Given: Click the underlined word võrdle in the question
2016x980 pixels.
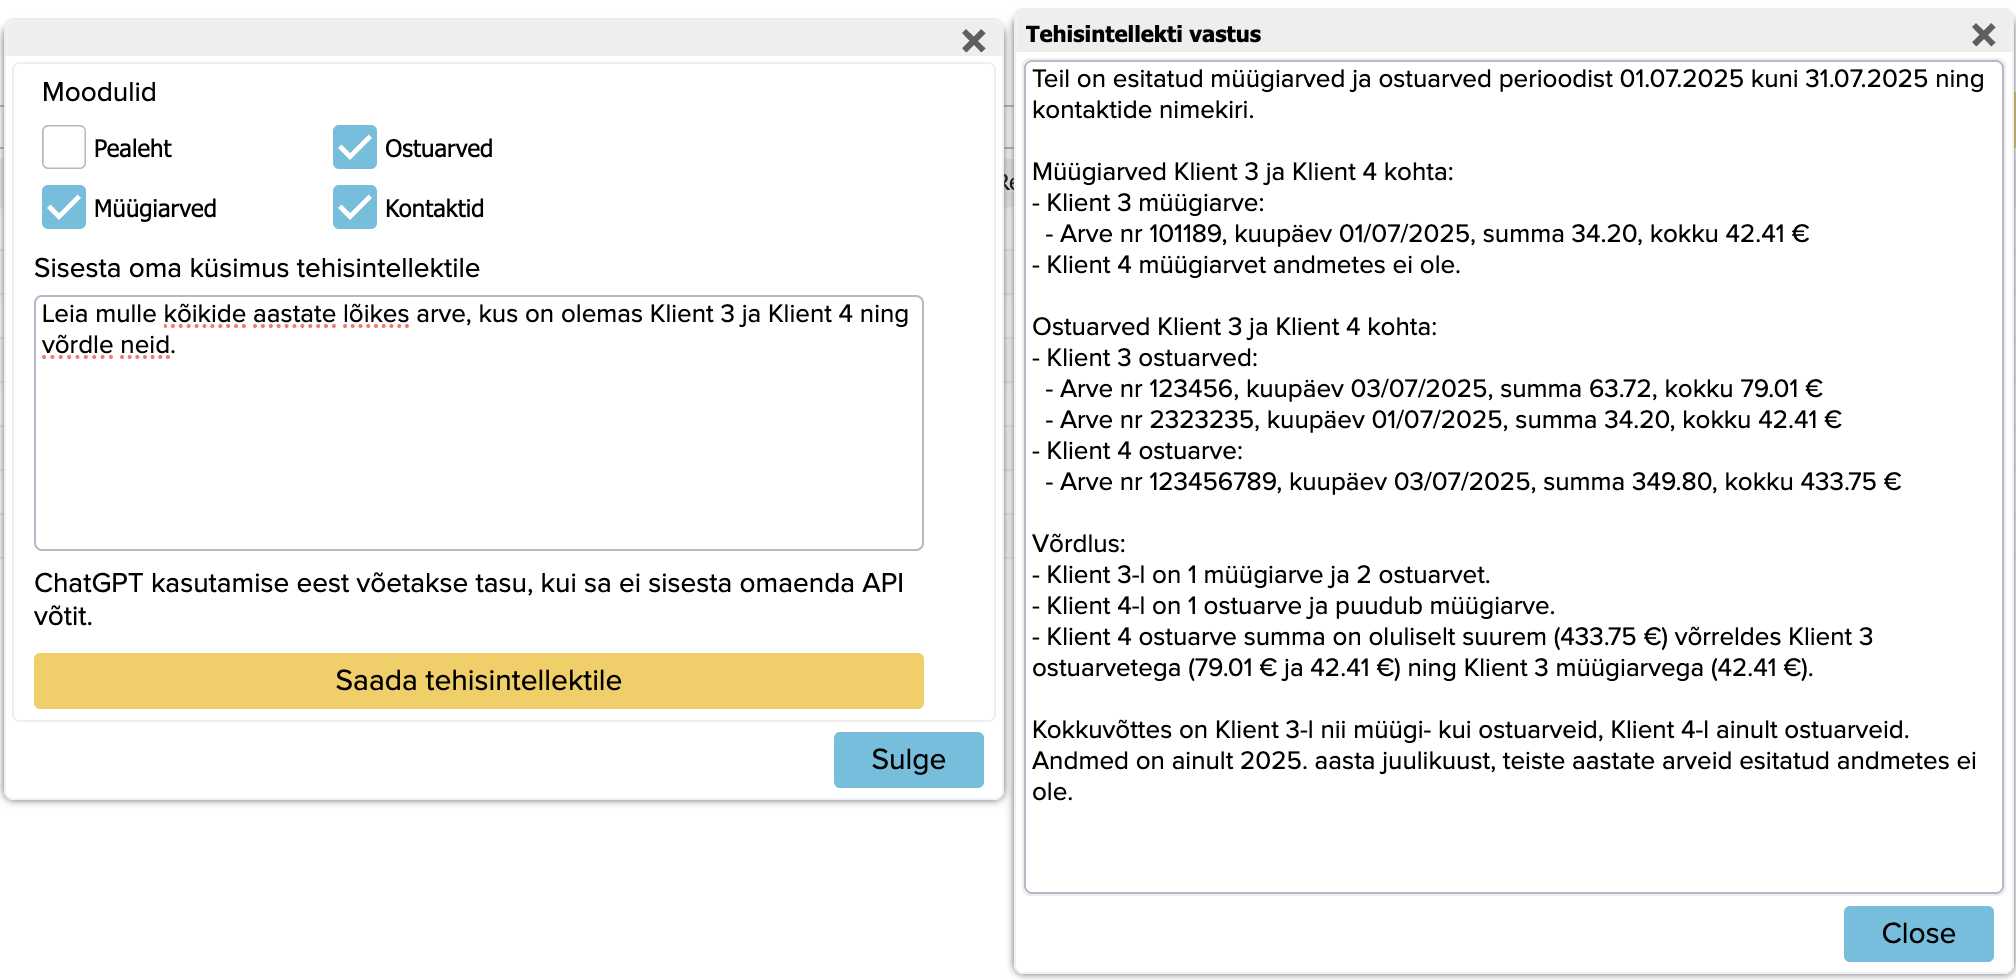Looking at the screenshot, I should 77,345.
